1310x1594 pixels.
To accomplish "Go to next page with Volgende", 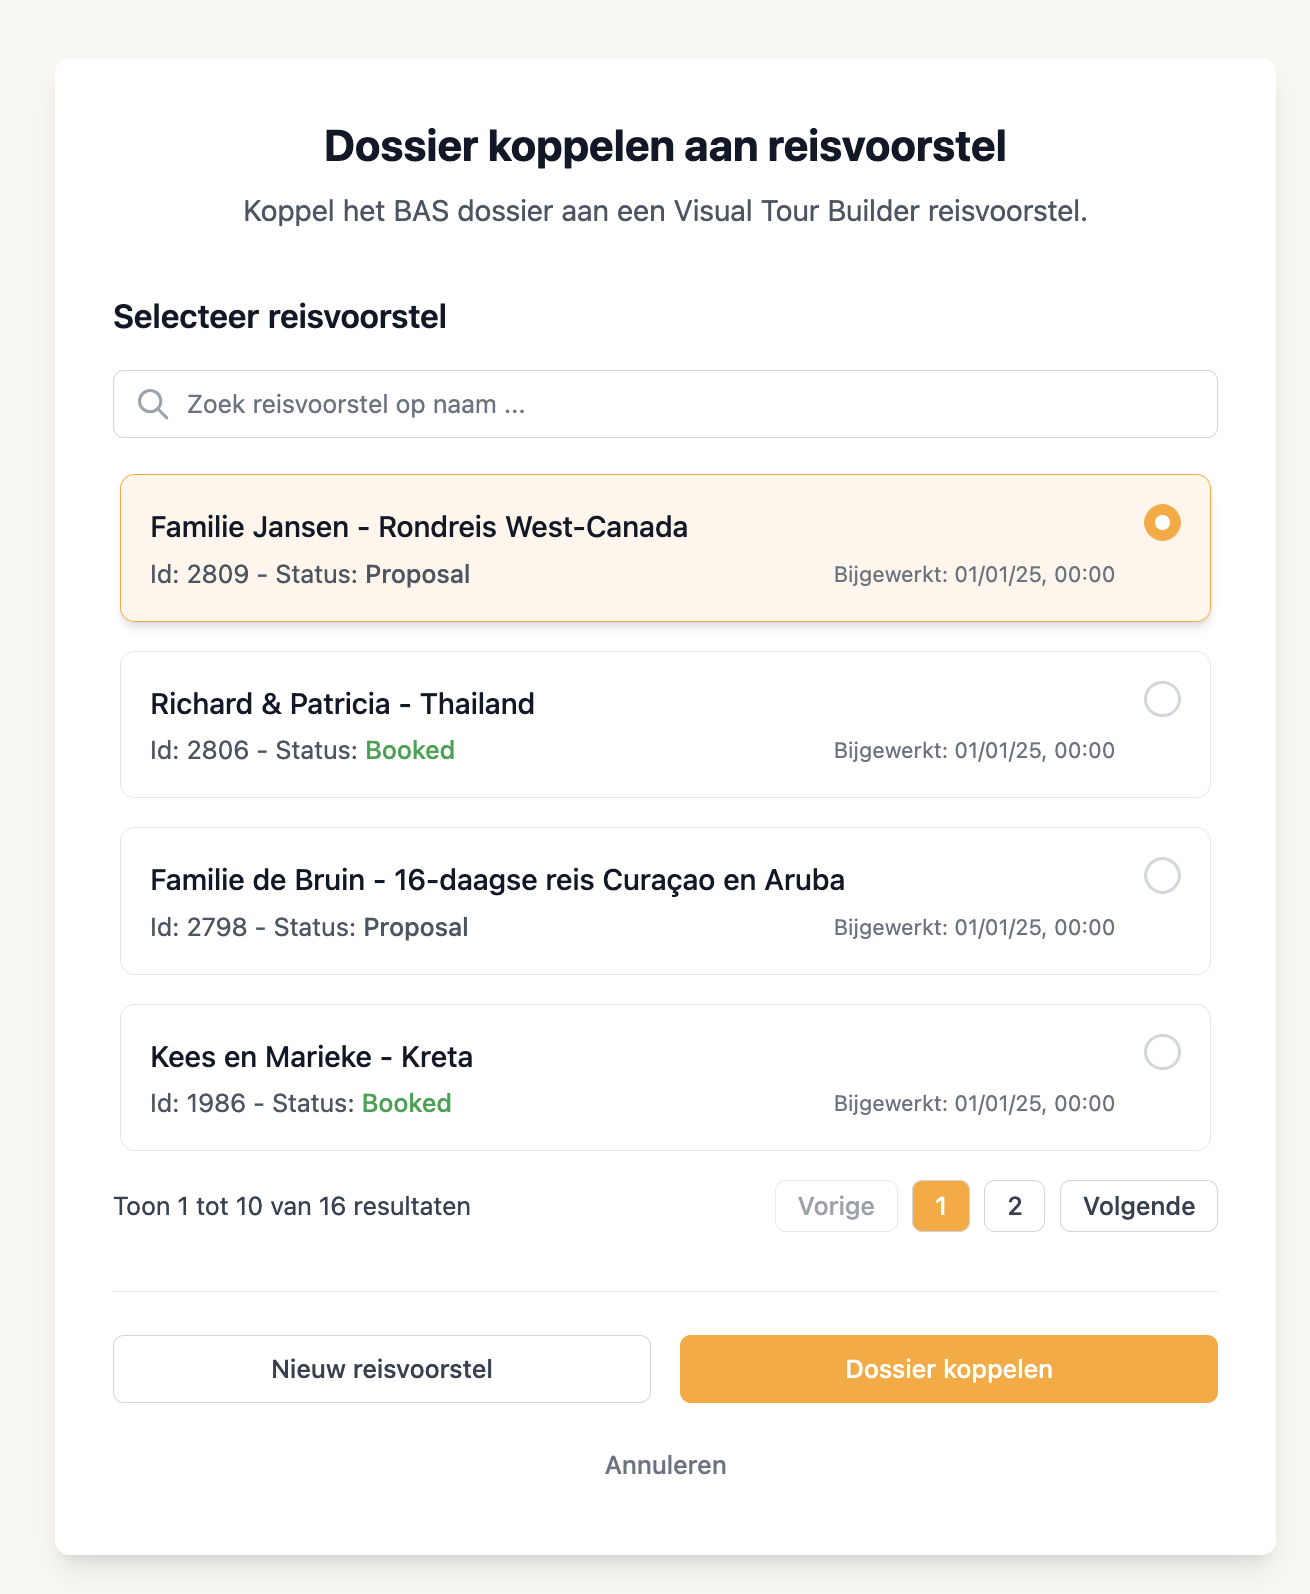I will click(1138, 1206).
